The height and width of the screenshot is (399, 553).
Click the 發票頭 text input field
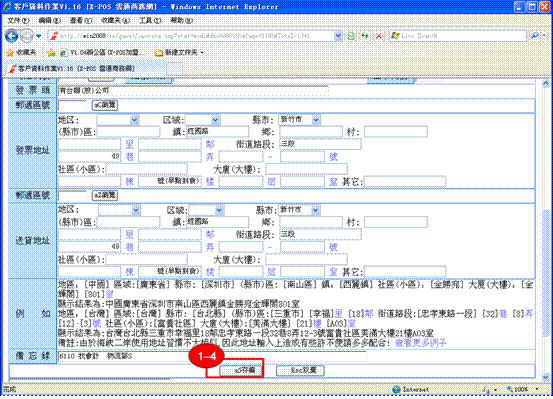pyautogui.click(x=193, y=91)
